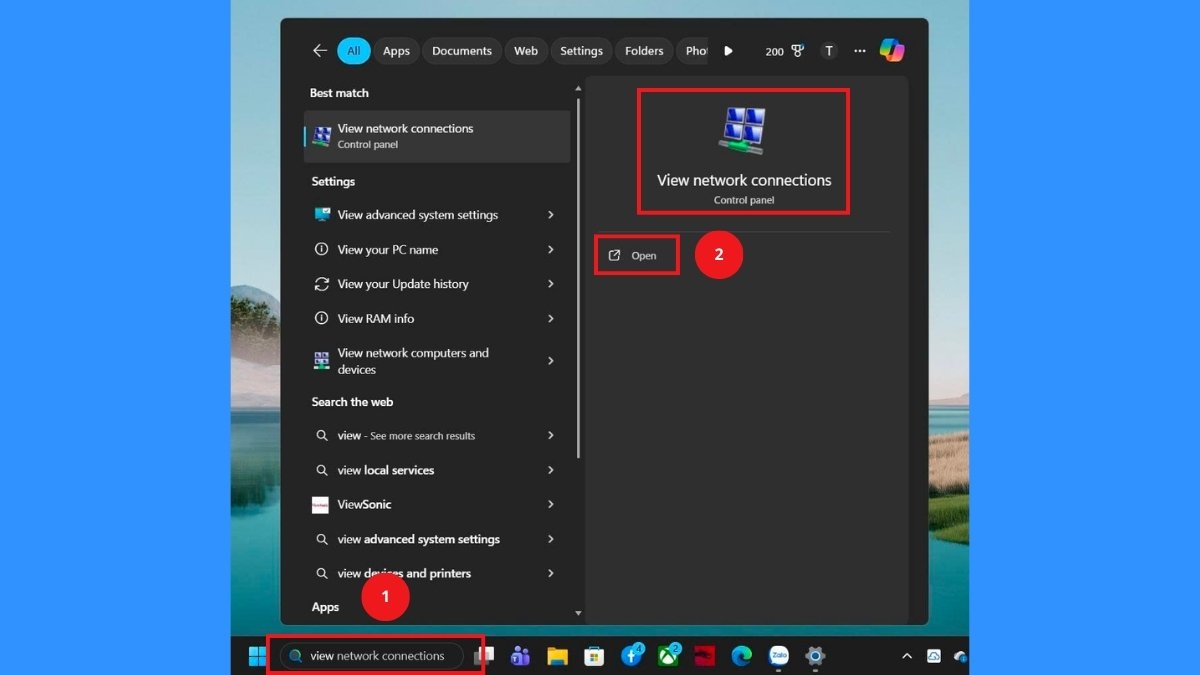Click the T user profile avatar
The width and height of the screenshot is (1200, 675).
[828, 51]
